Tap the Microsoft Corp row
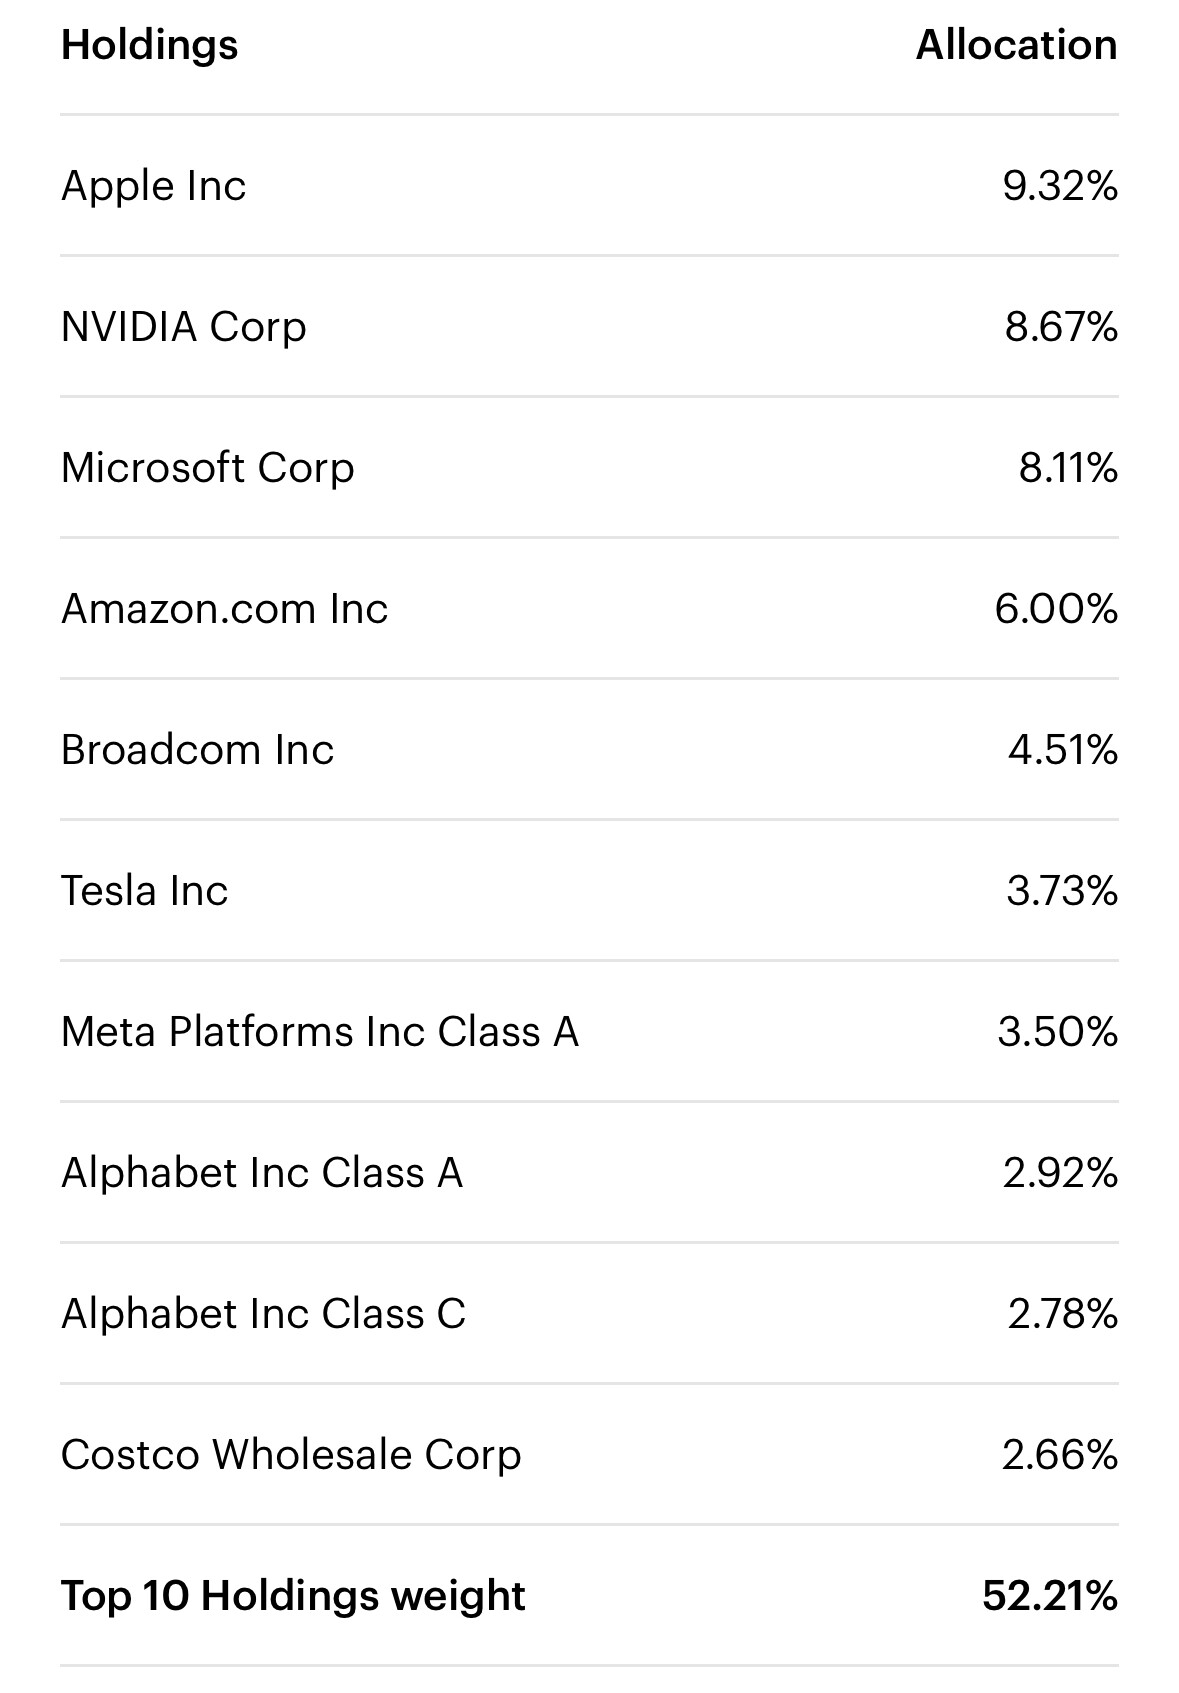Screen dimensions: 1179x1693 [x=589, y=468]
